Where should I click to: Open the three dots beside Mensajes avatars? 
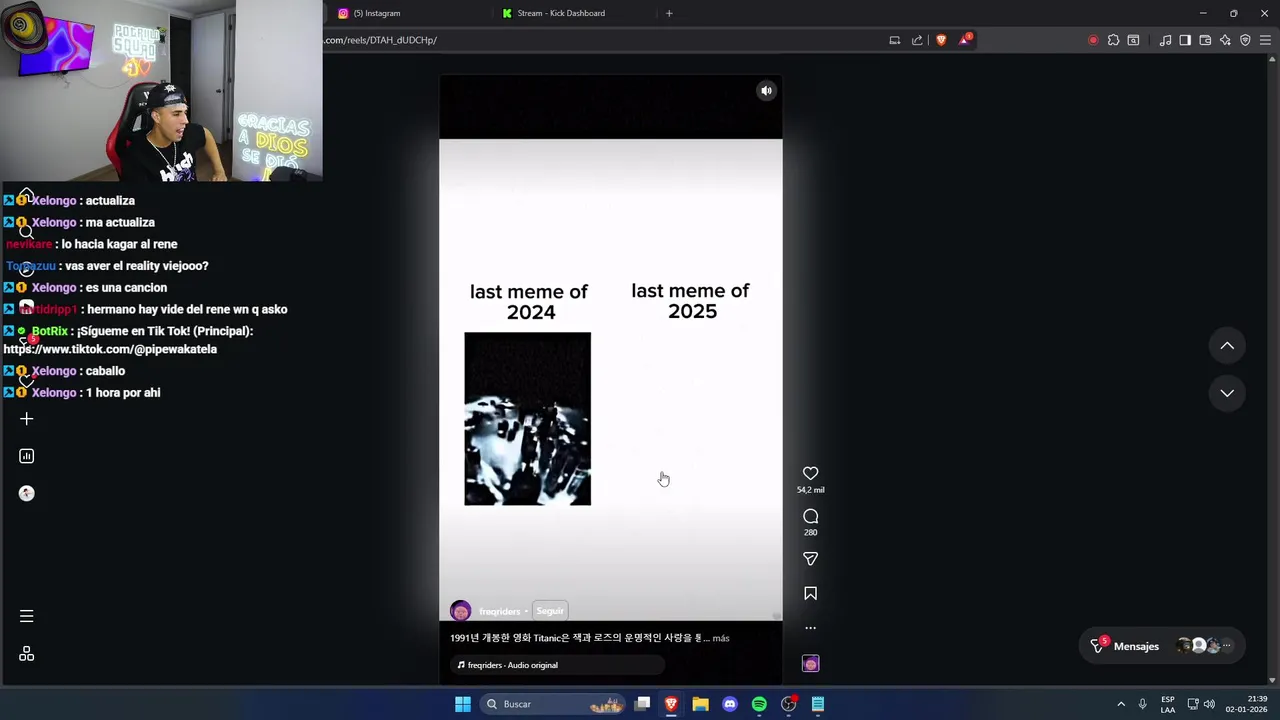click(1227, 646)
